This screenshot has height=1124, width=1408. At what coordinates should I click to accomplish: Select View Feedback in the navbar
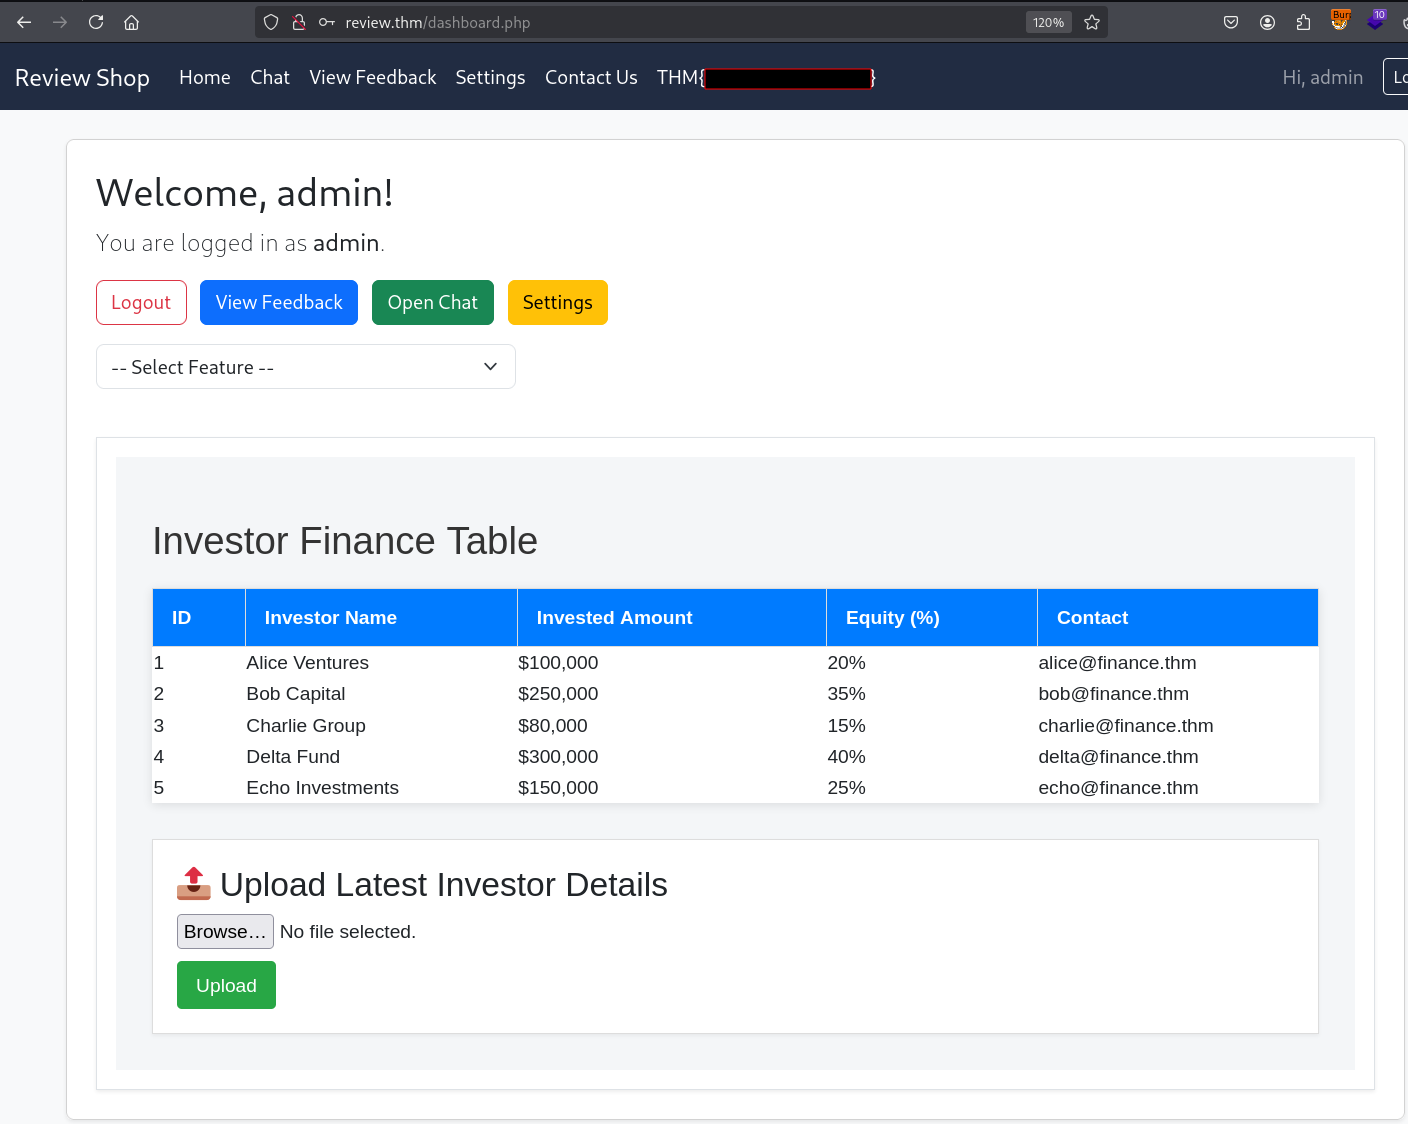click(x=373, y=77)
